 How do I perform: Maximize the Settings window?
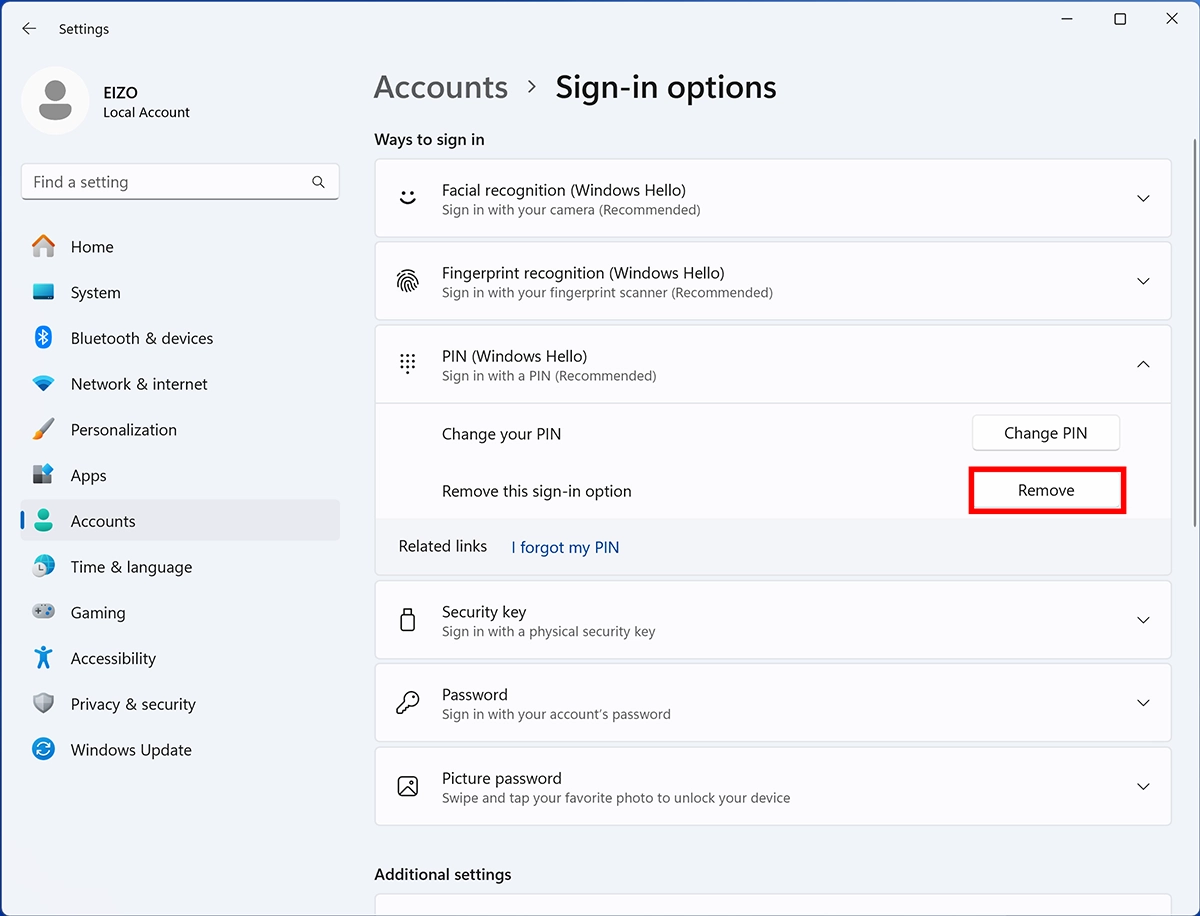1120,19
